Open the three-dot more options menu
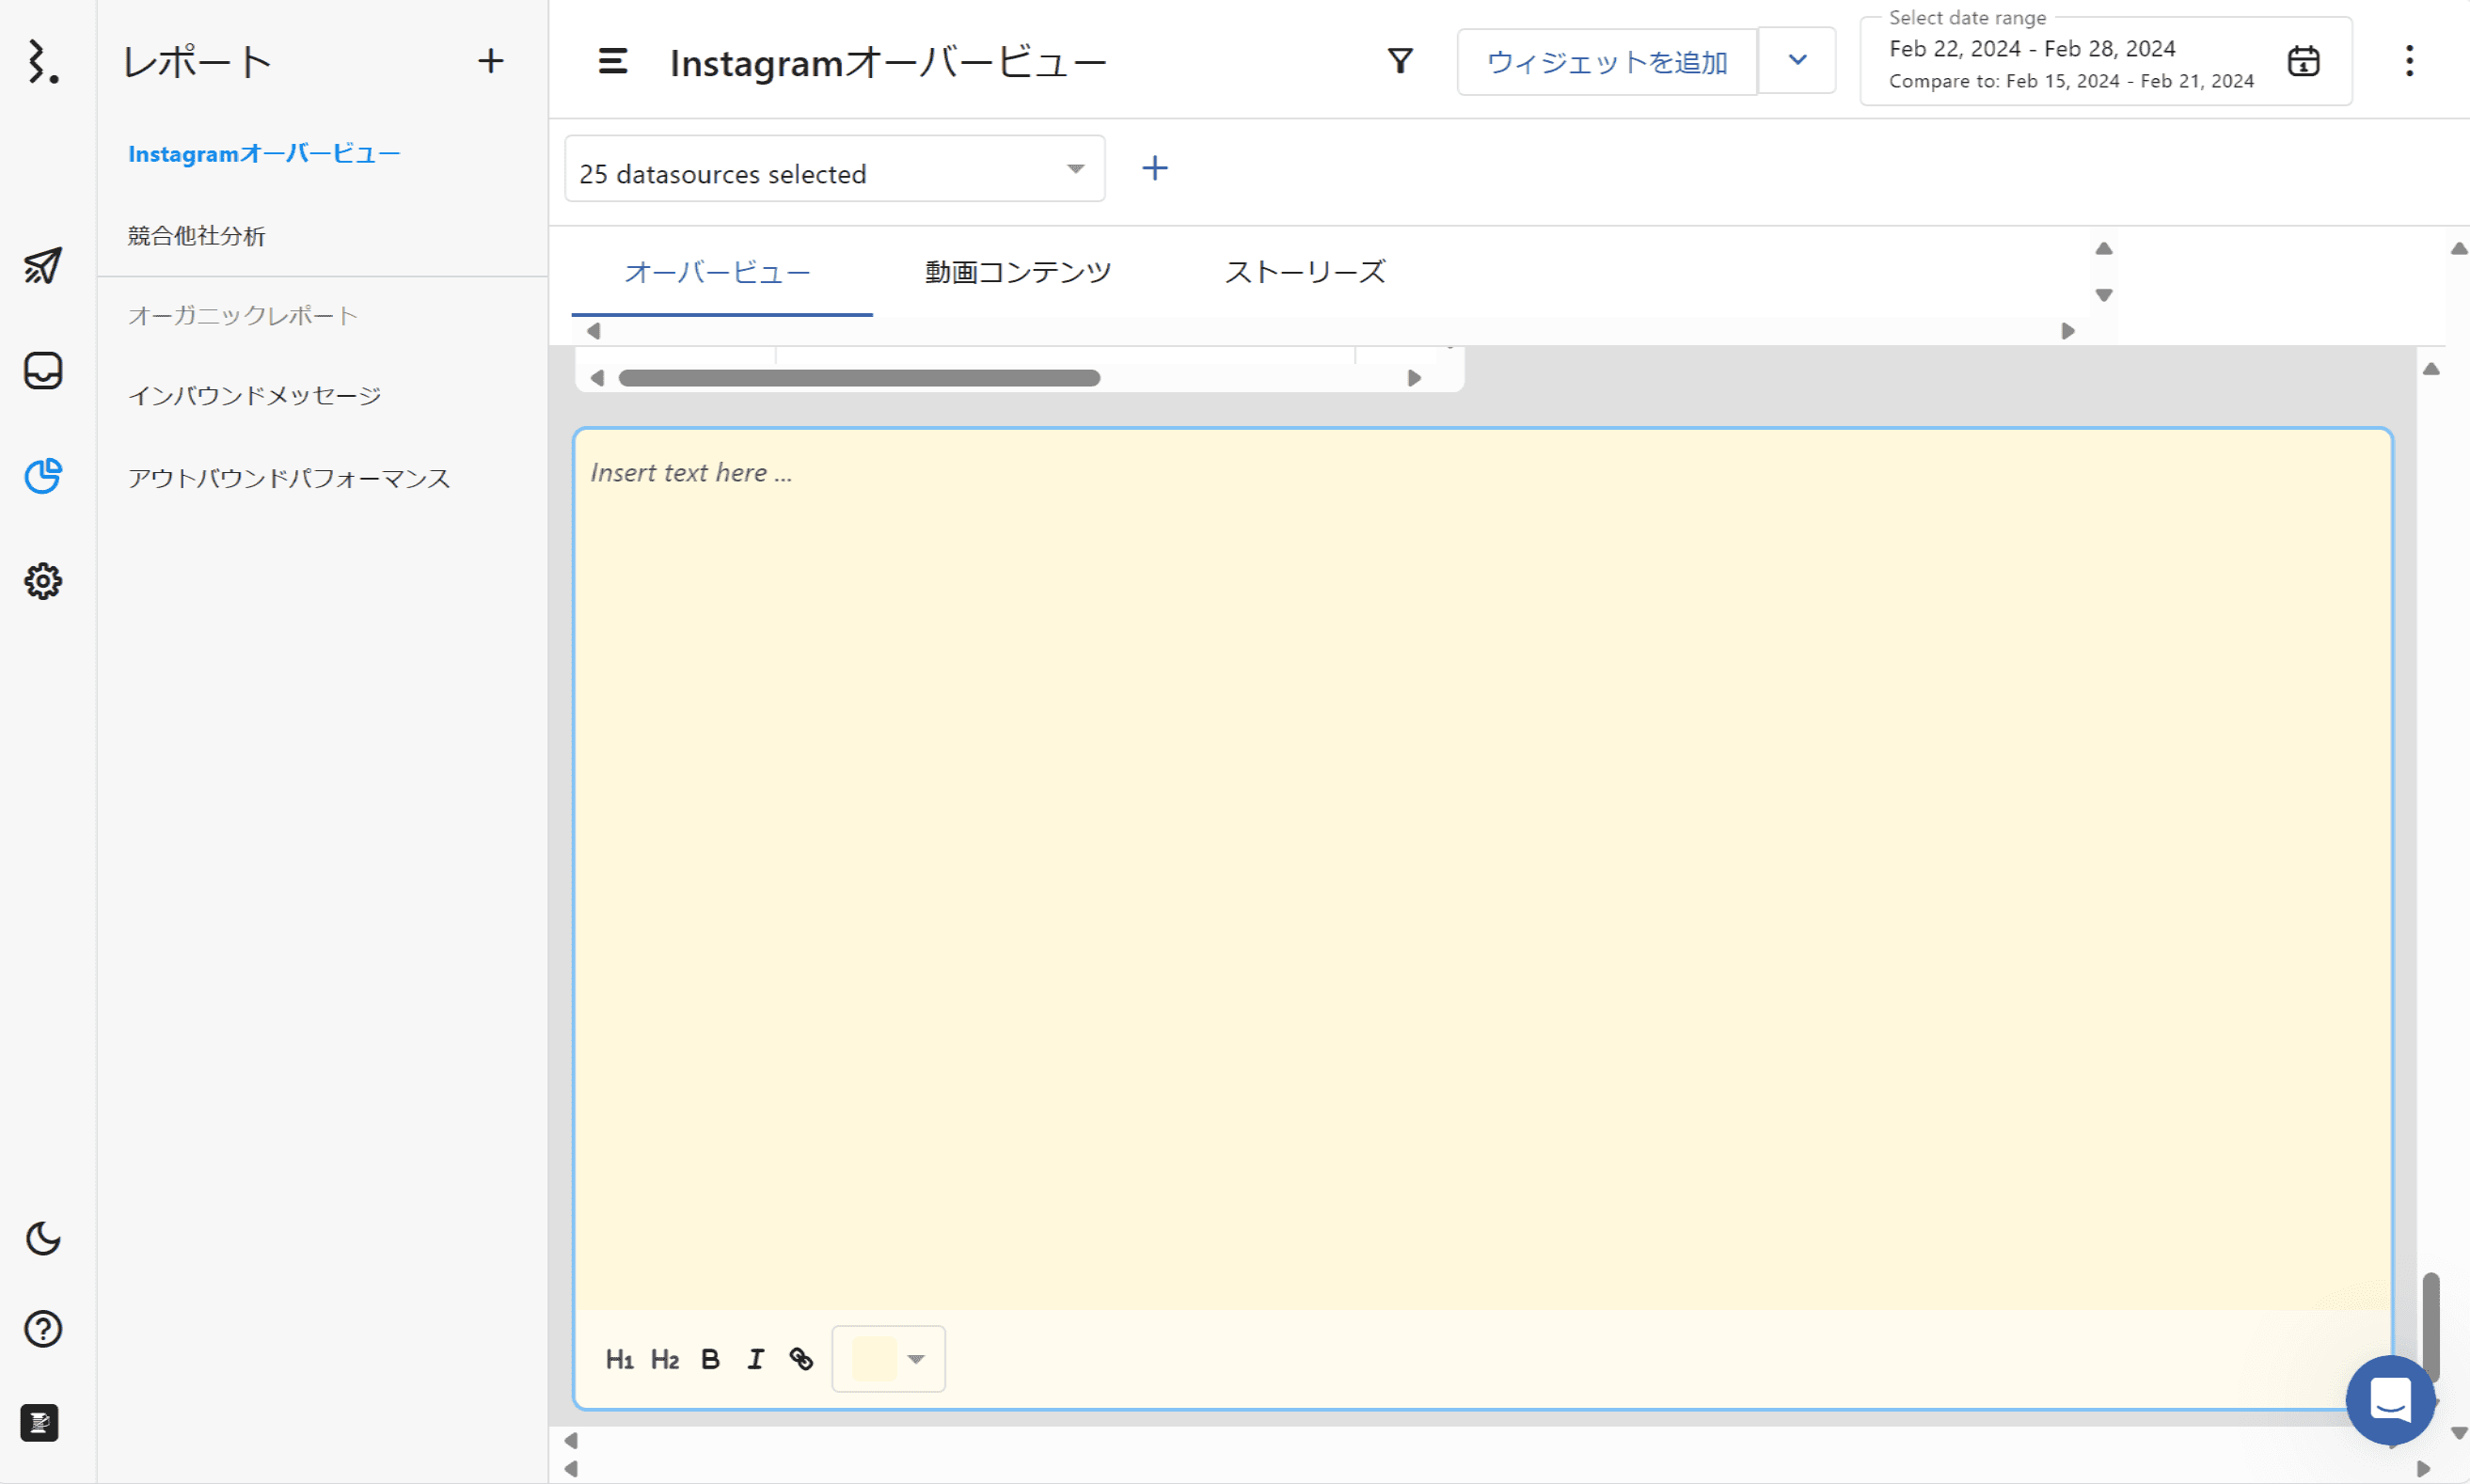Image resolution: width=2470 pixels, height=1484 pixels. [x=2409, y=61]
